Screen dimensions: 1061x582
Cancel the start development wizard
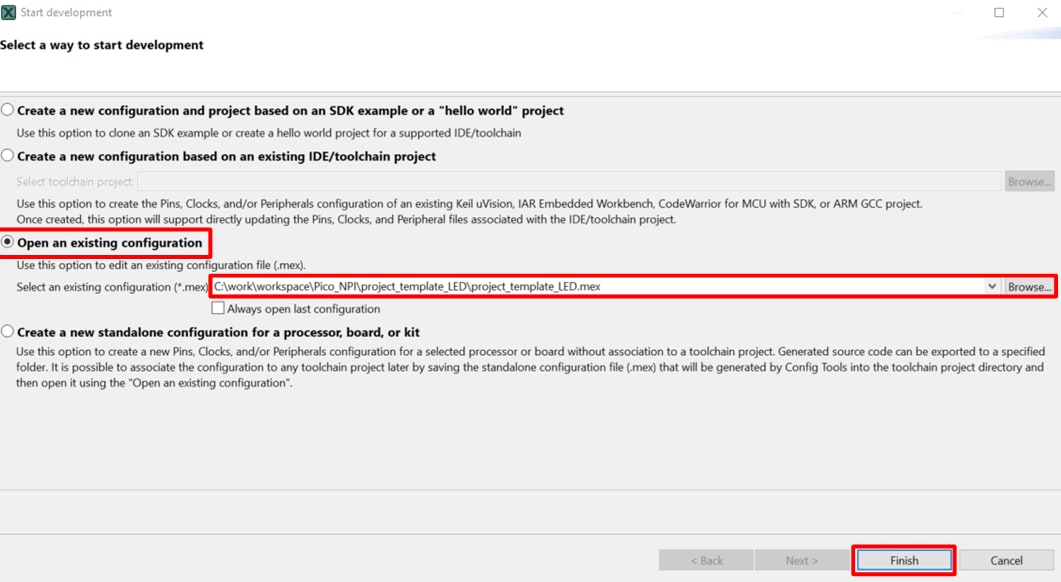tap(1006, 560)
